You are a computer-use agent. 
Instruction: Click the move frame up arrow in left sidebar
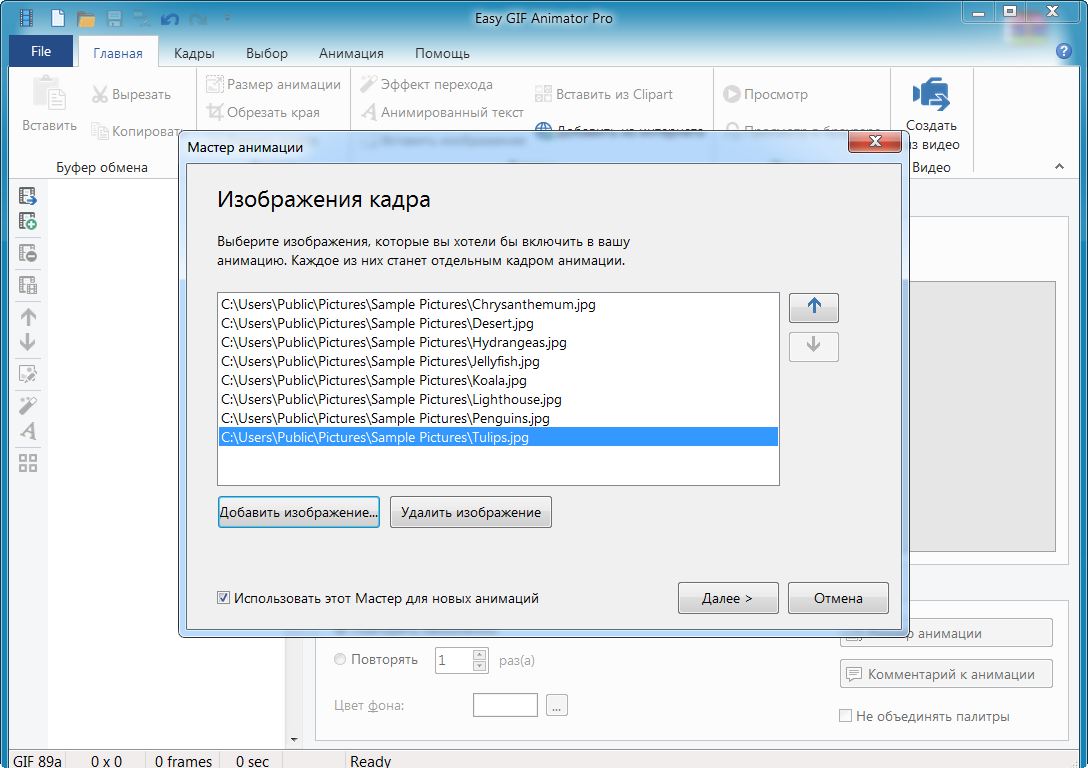pos(28,317)
